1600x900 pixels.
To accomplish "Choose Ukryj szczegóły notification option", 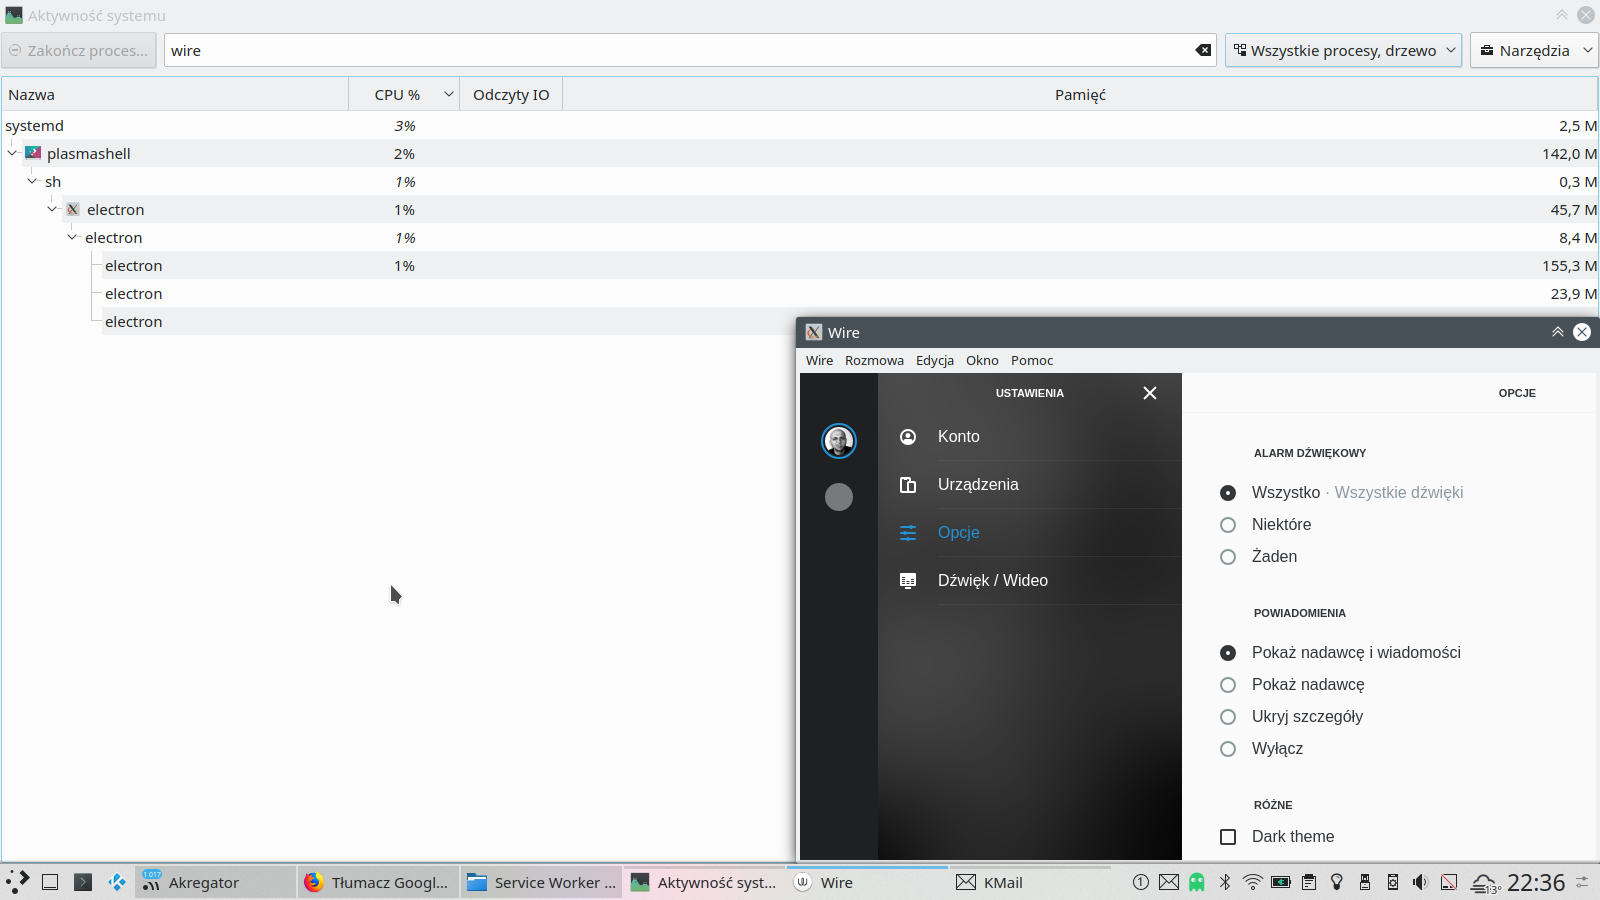I will [1227, 717].
